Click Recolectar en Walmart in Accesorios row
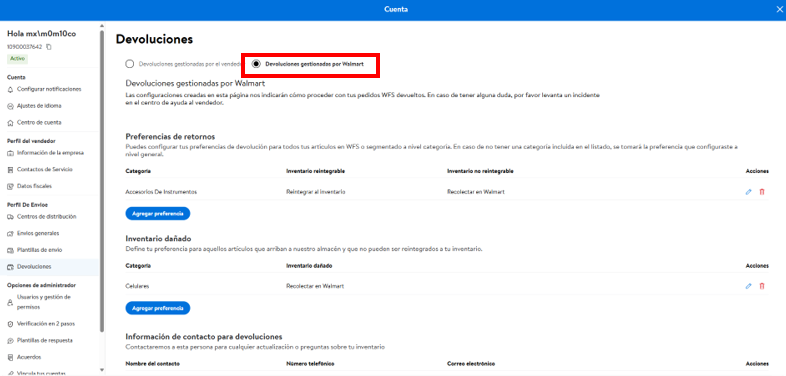This screenshot has height=376, width=786. (476, 192)
